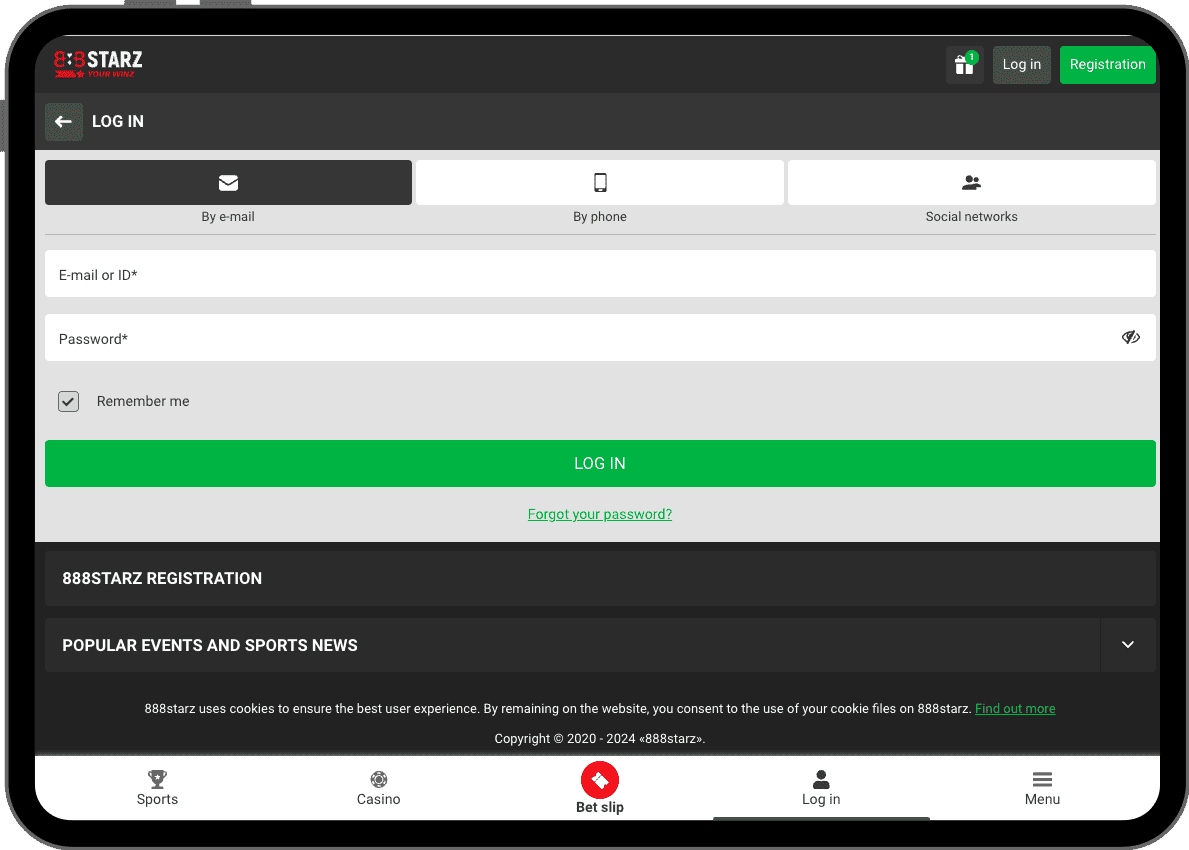The width and height of the screenshot is (1189, 850).
Task: Click the Forgot your password link
Action: [600, 514]
